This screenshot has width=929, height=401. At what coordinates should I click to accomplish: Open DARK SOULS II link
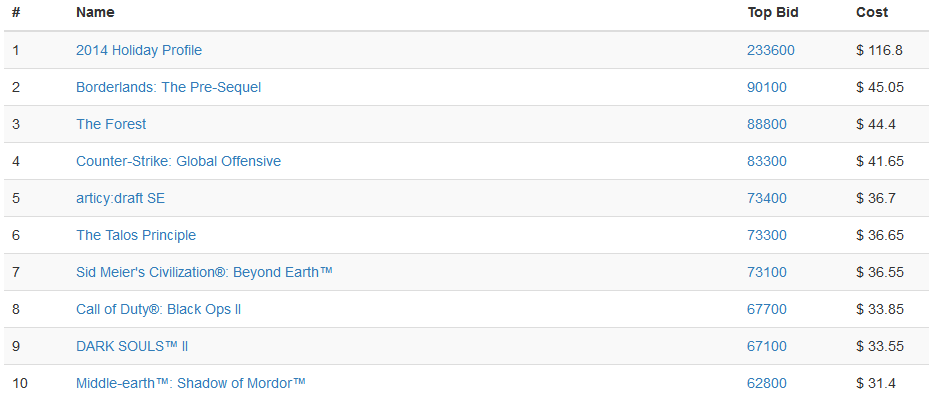point(132,347)
